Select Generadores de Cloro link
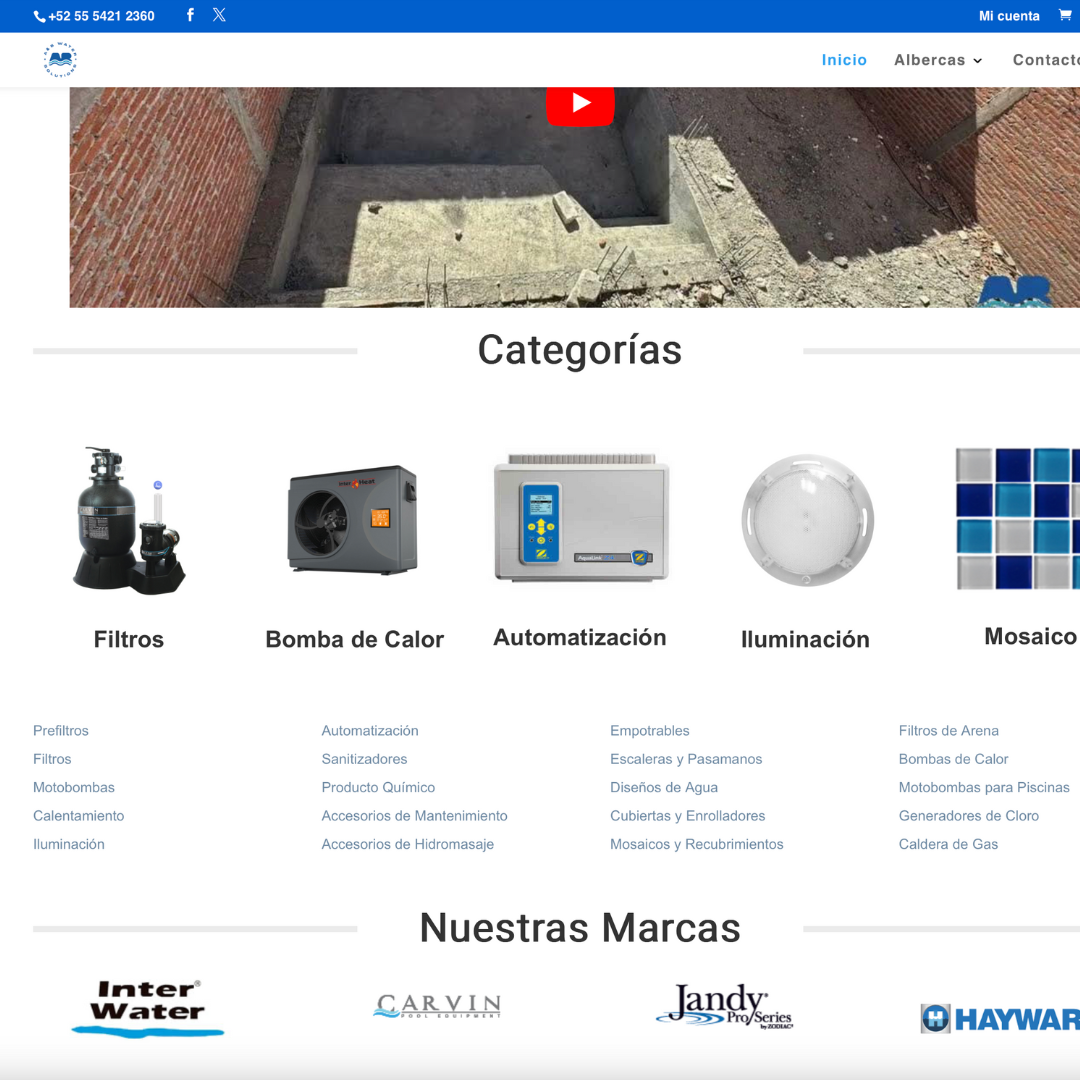 [968, 816]
